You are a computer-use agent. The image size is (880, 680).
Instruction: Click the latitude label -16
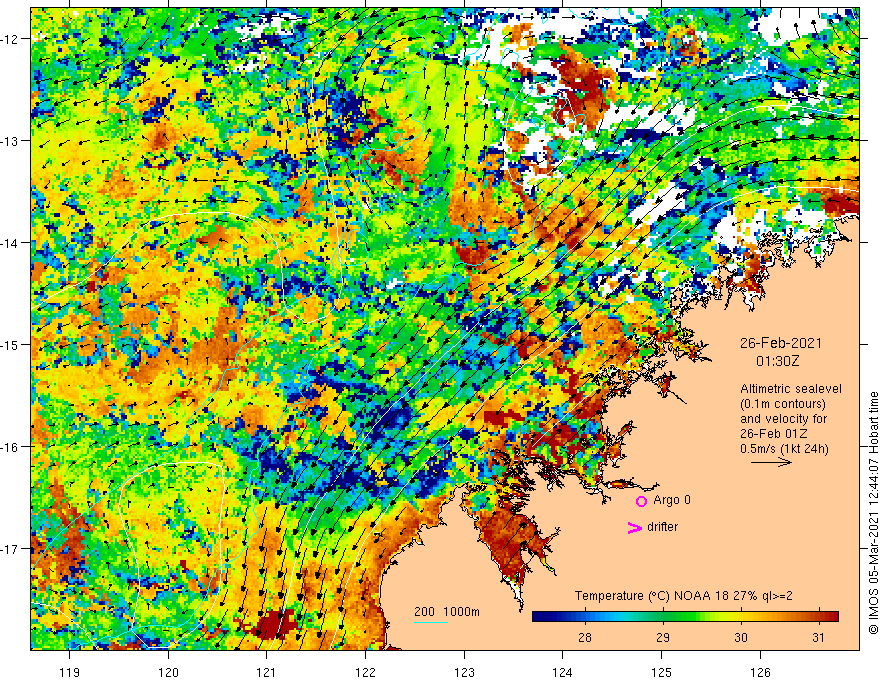coord(9,447)
